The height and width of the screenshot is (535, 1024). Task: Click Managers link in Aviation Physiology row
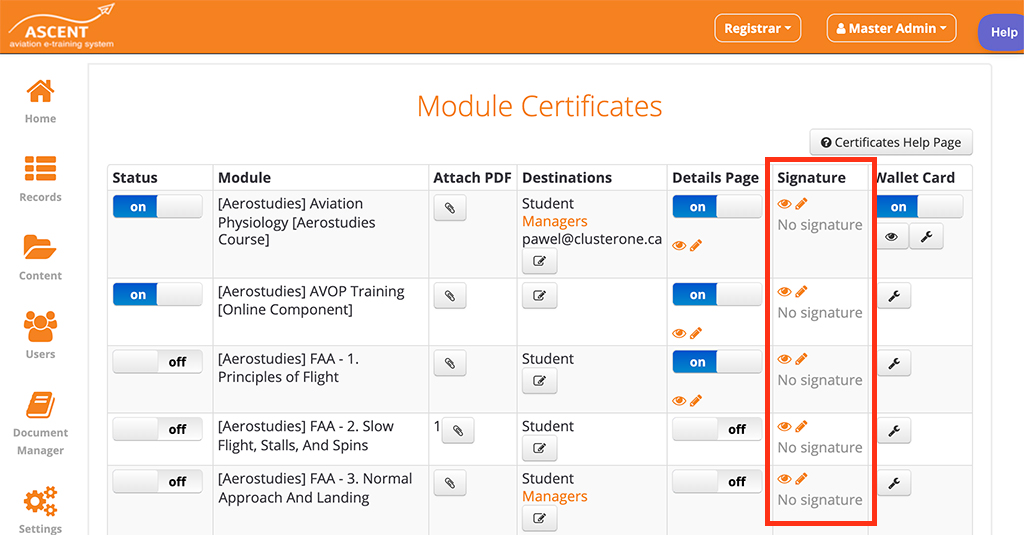pyautogui.click(x=554, y=221)
